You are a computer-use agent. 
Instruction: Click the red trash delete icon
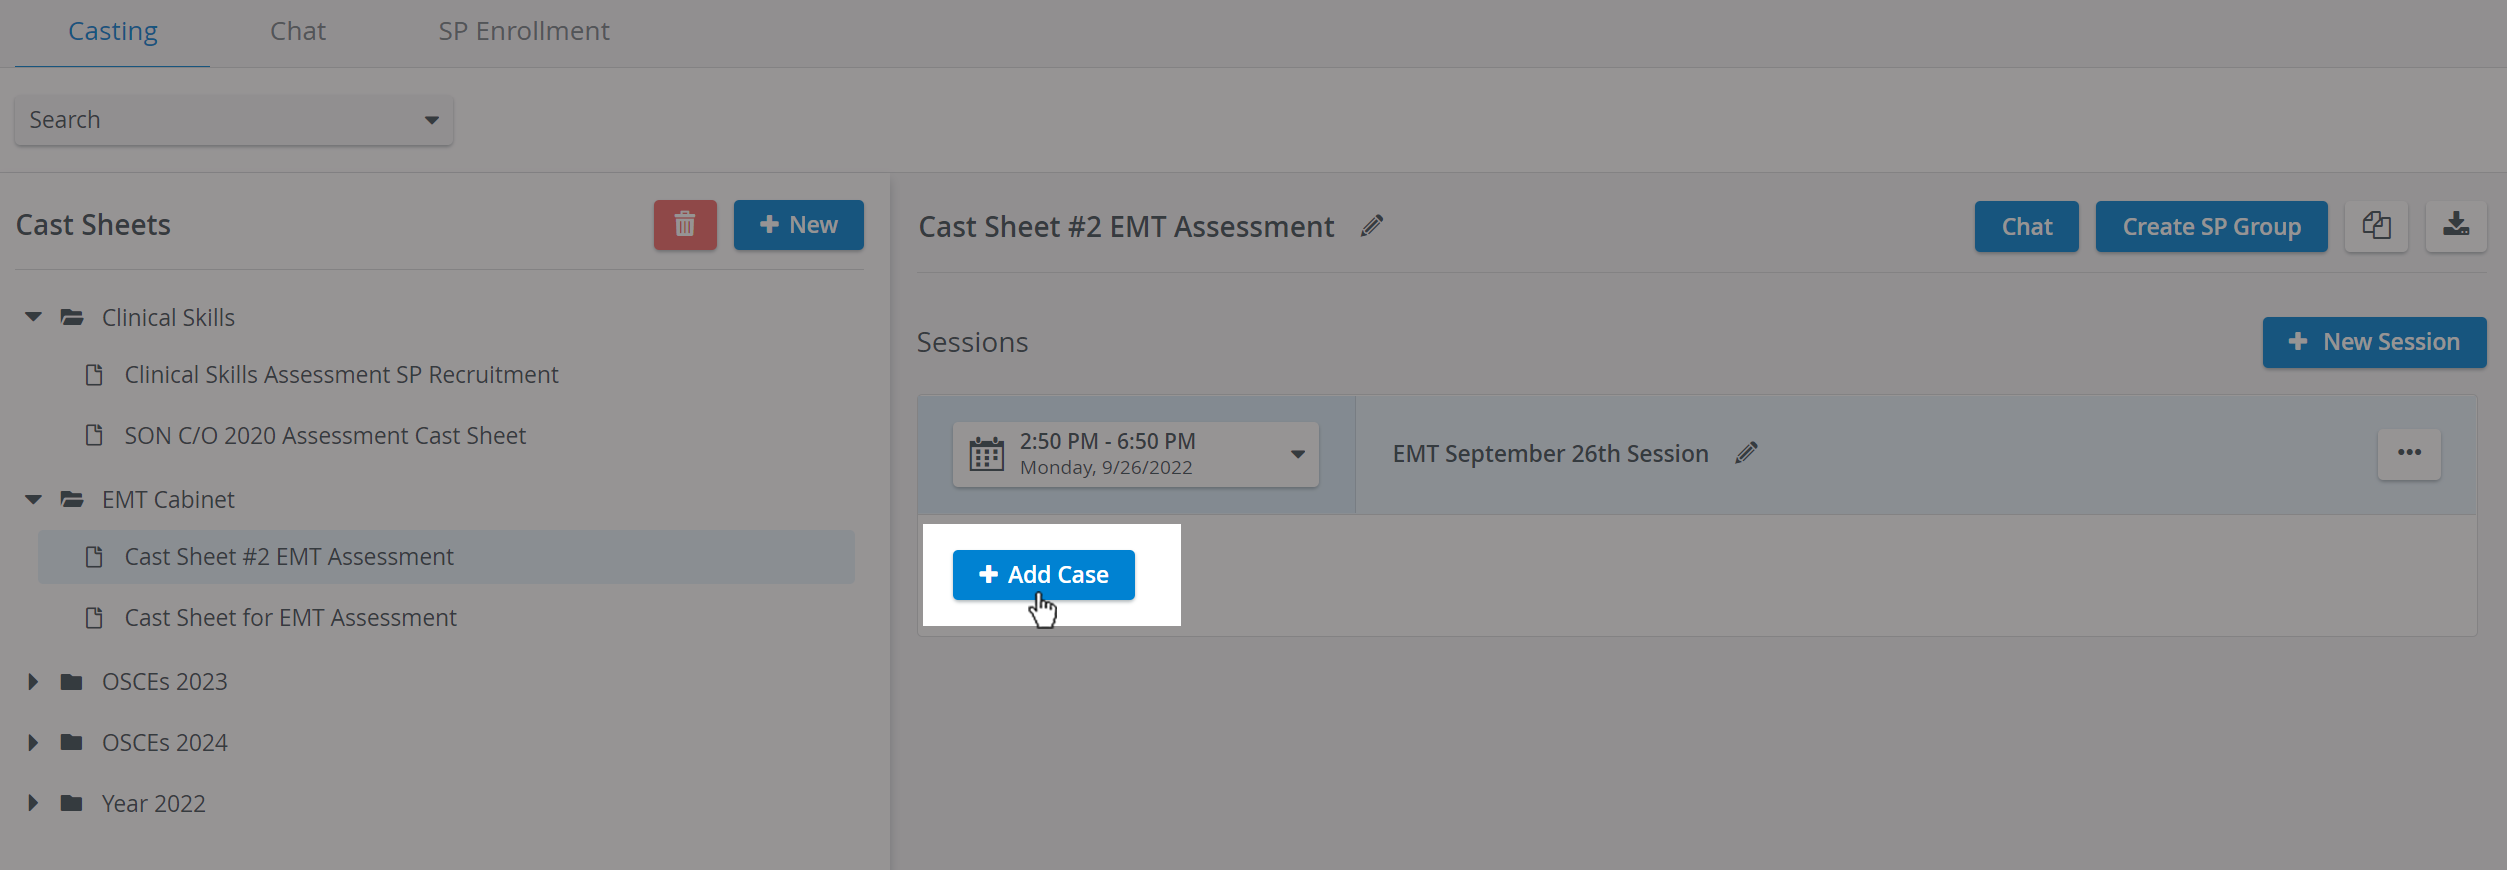[x=685, y=225]
